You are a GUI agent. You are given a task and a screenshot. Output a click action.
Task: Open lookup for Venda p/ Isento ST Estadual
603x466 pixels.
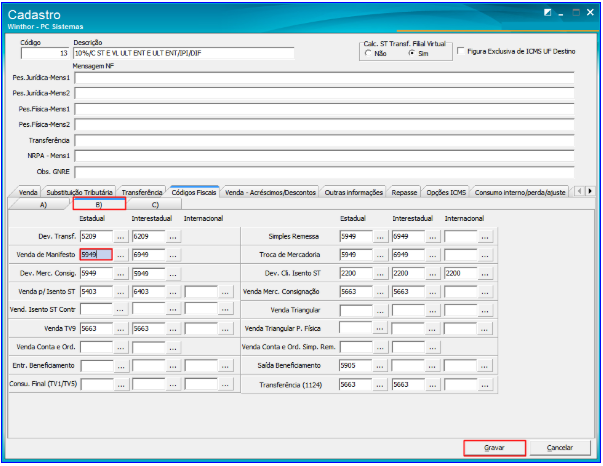click(x=121, y=292)
